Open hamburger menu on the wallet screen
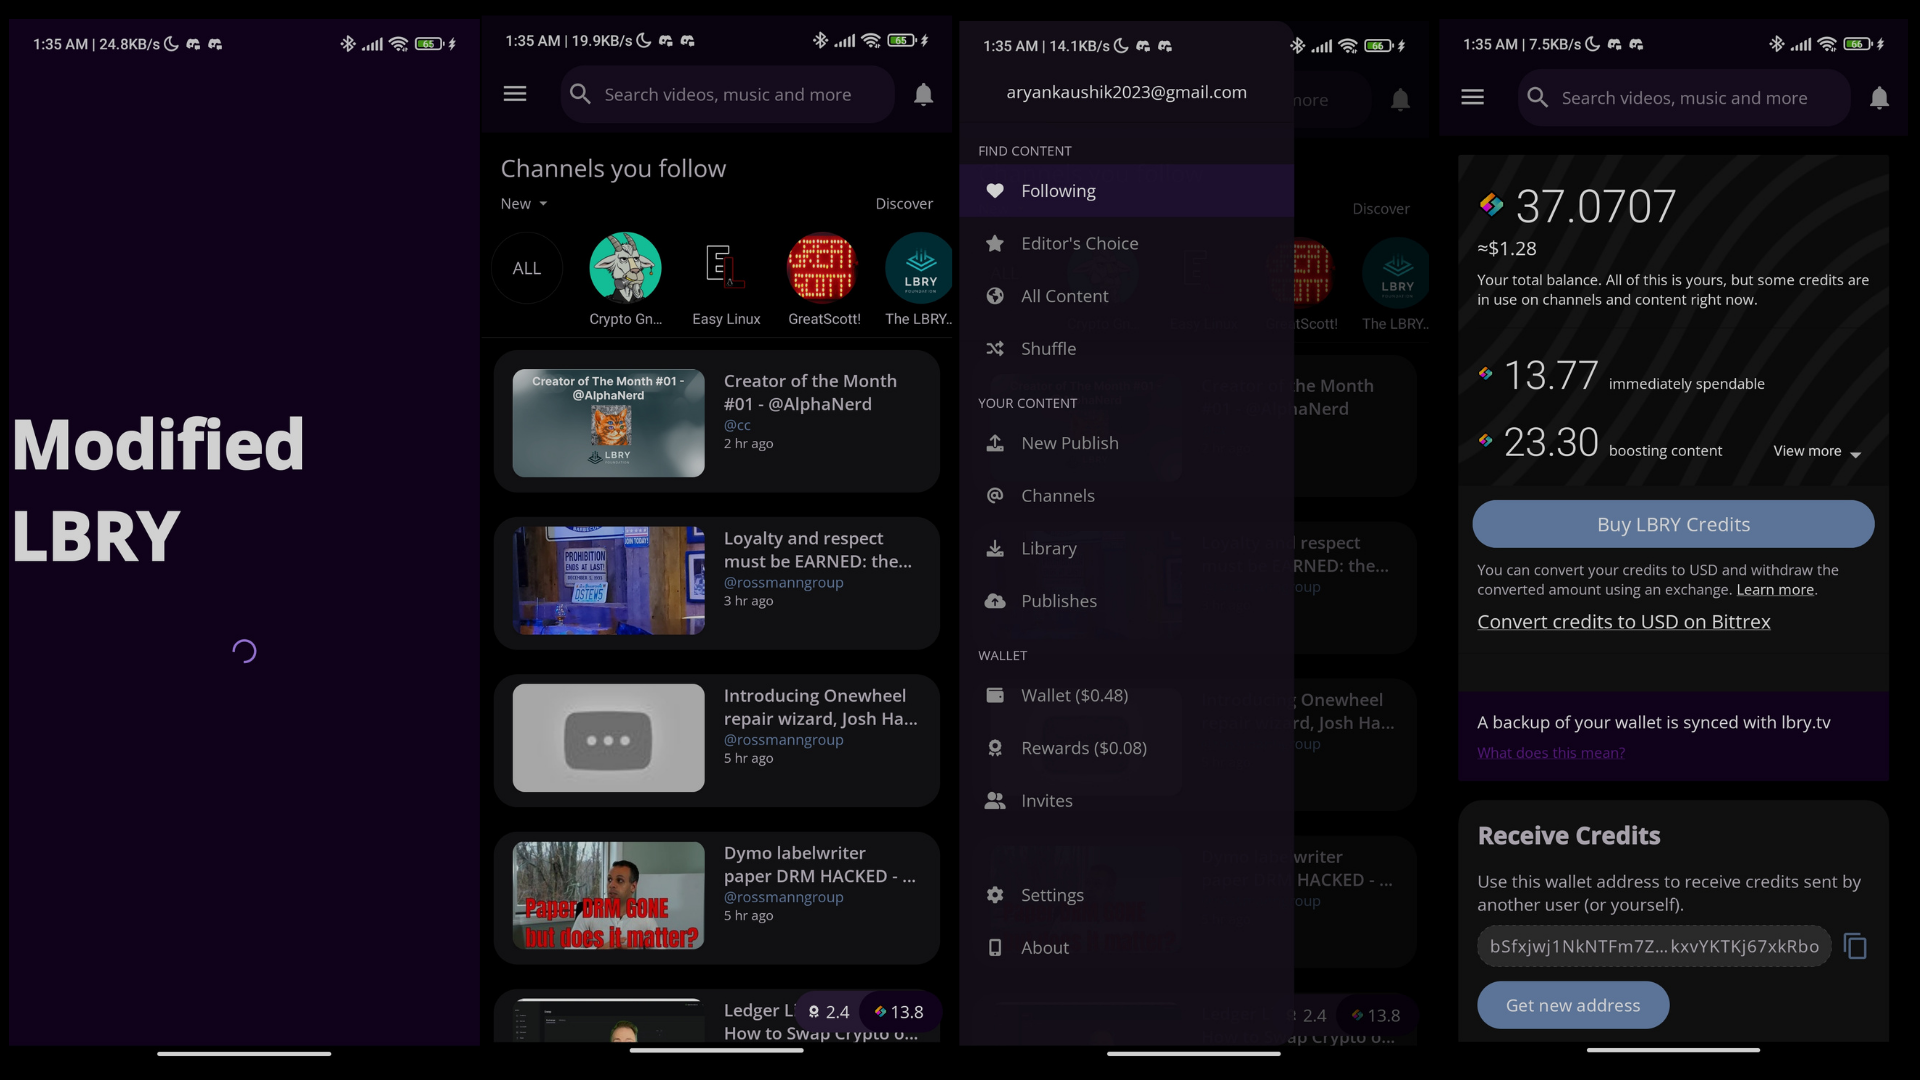Screen dimensions: 1920x1080 1472,98
